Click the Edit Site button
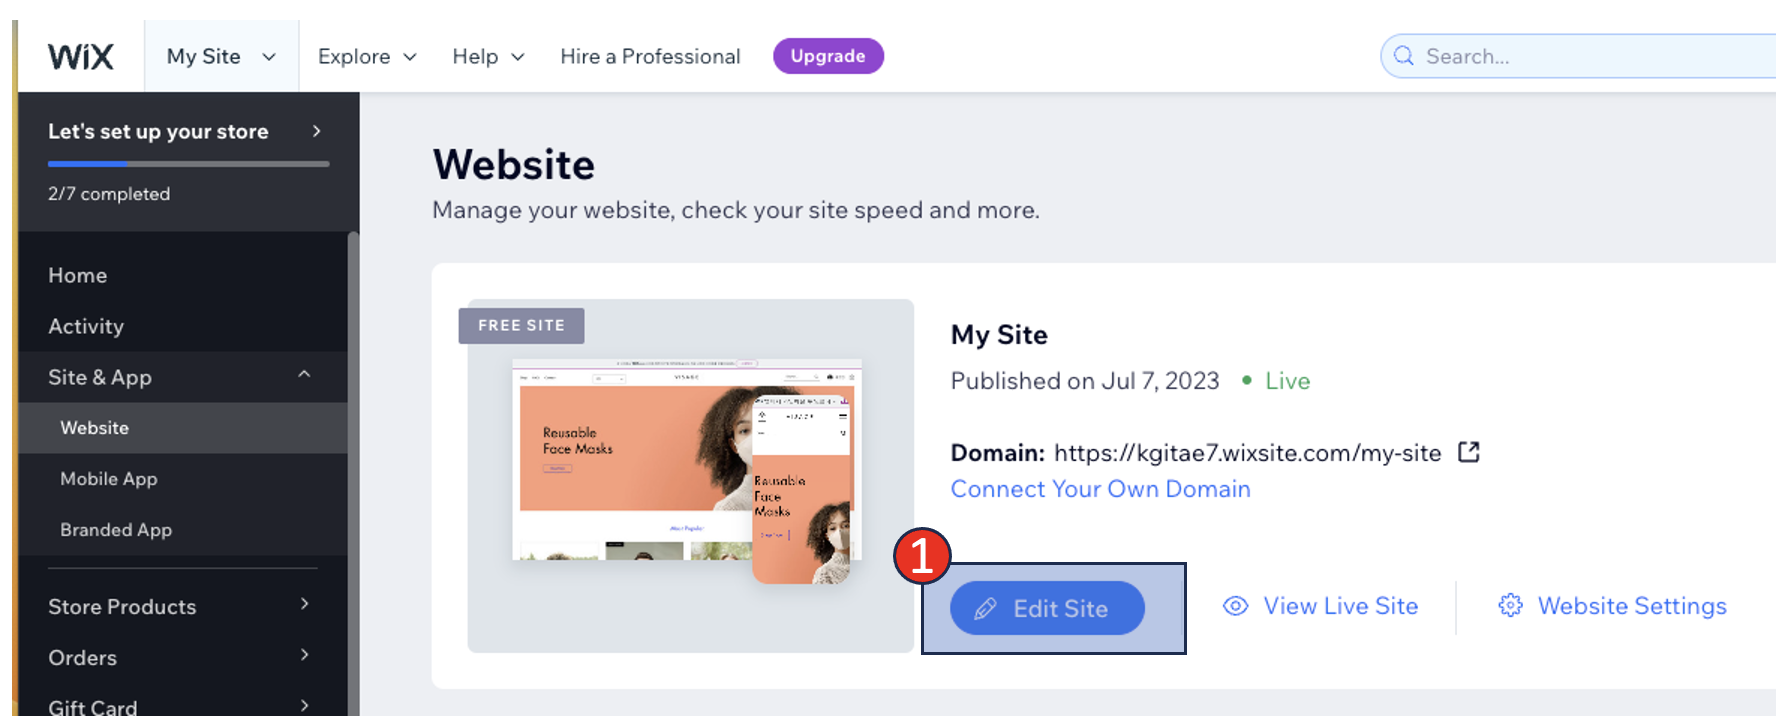Image resolution: width=1792 pixels, height=726 pixels. click(x=1047, y=608)
